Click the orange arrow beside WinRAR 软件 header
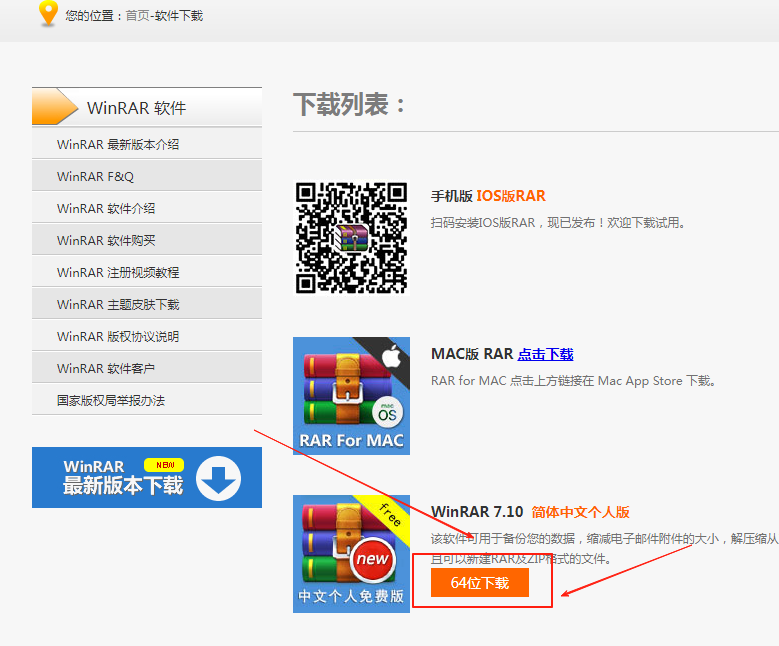Screen dimensions: 779x646 click(x=55, y=106)
